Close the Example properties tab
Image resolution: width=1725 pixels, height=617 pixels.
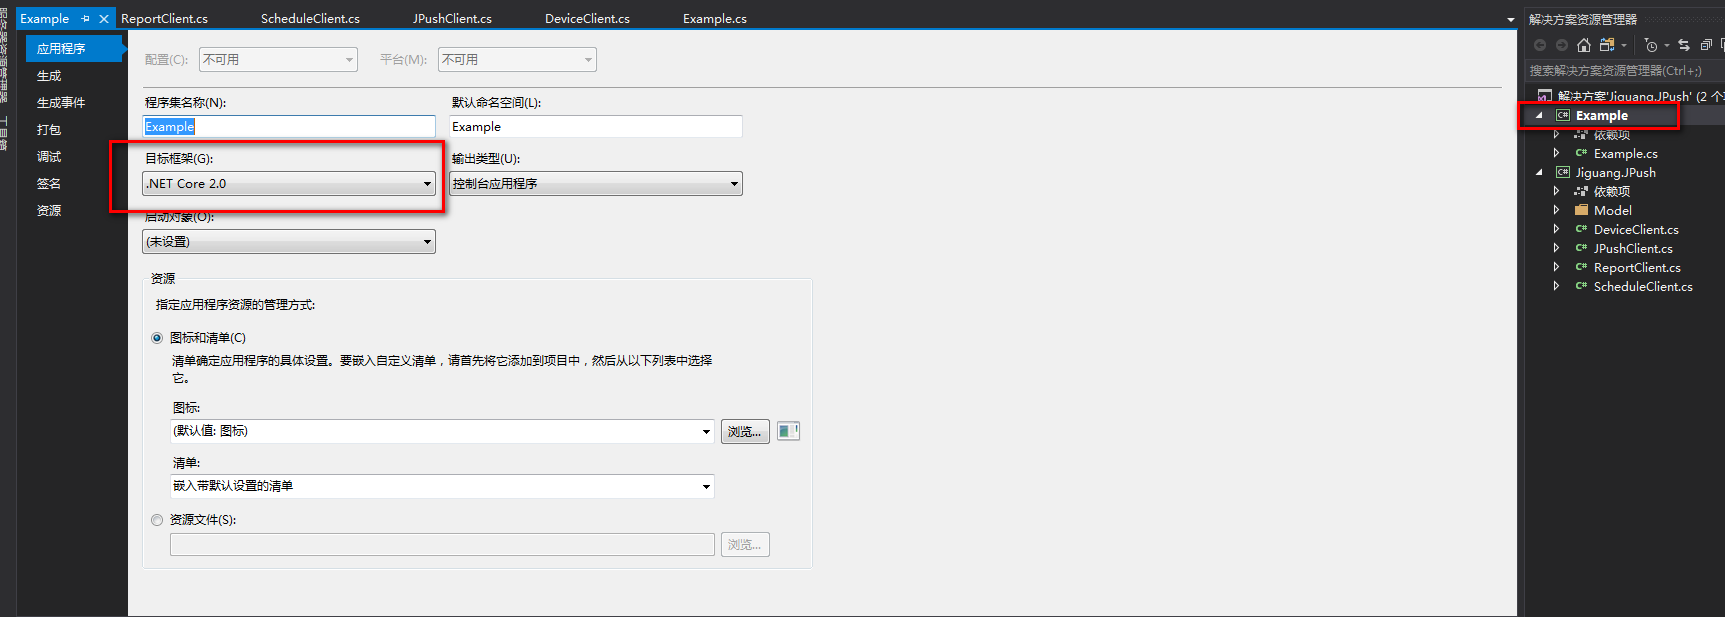click(104, 19)
